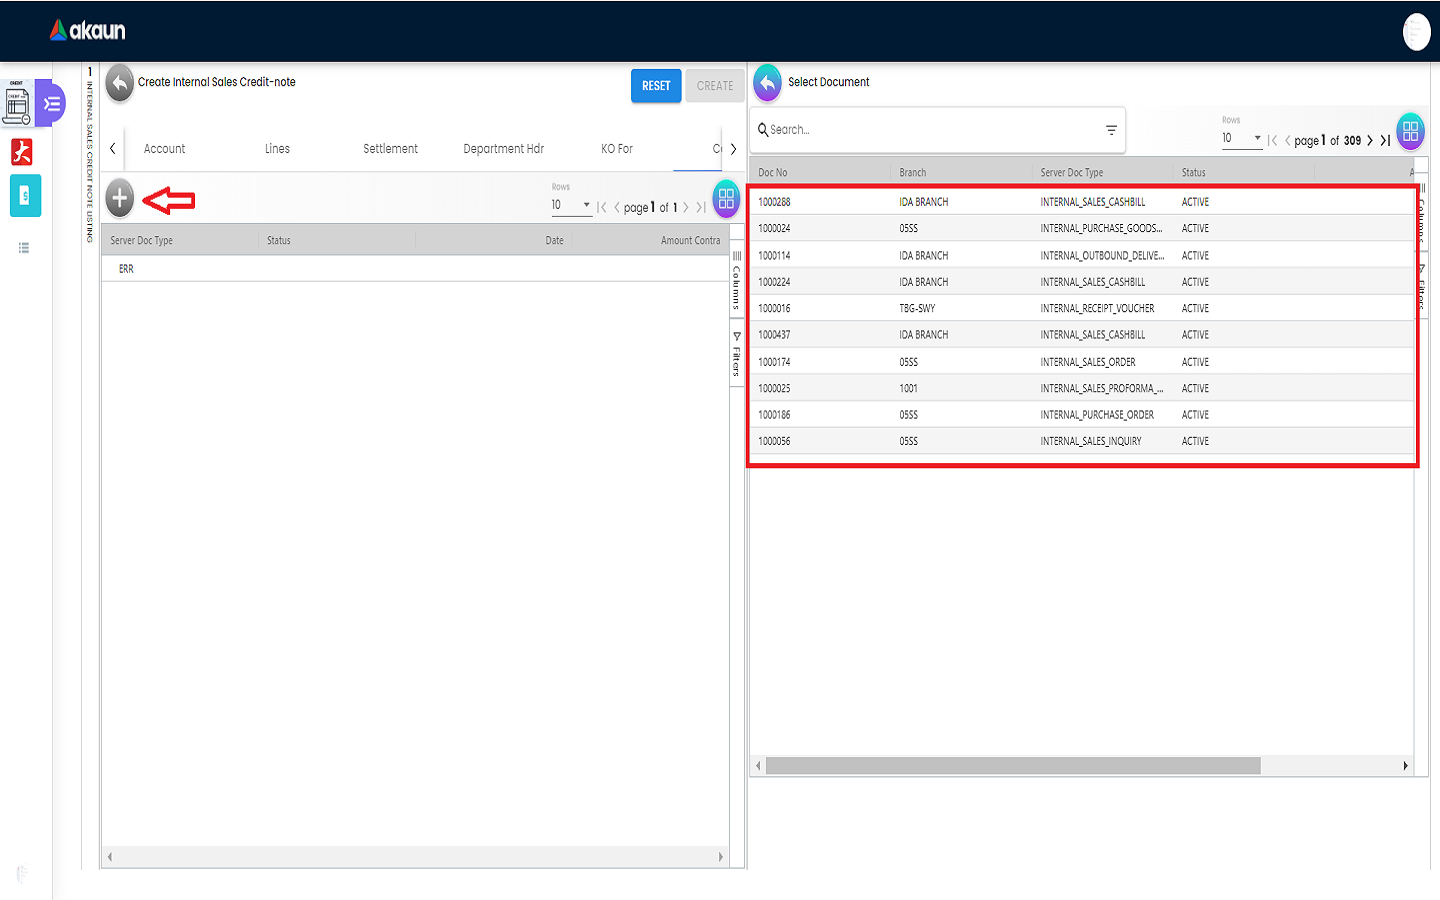Open the Department Hdr tab

pos(503,149)
